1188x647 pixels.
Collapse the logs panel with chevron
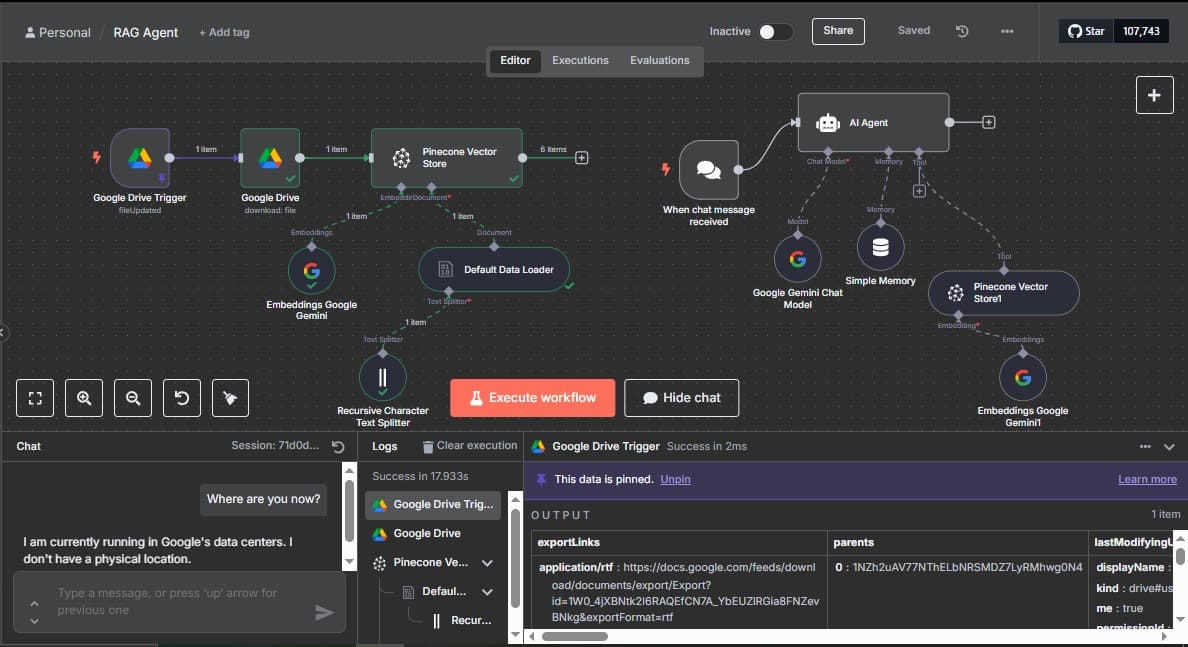pyautogui.click(x=1169, y=447)
